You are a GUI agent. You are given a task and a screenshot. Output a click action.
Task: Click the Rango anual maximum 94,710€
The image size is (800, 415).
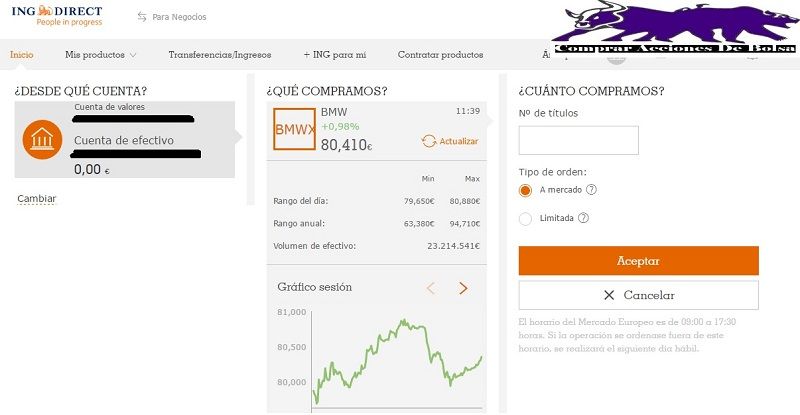pyautogui.click(x=465, y=224)
